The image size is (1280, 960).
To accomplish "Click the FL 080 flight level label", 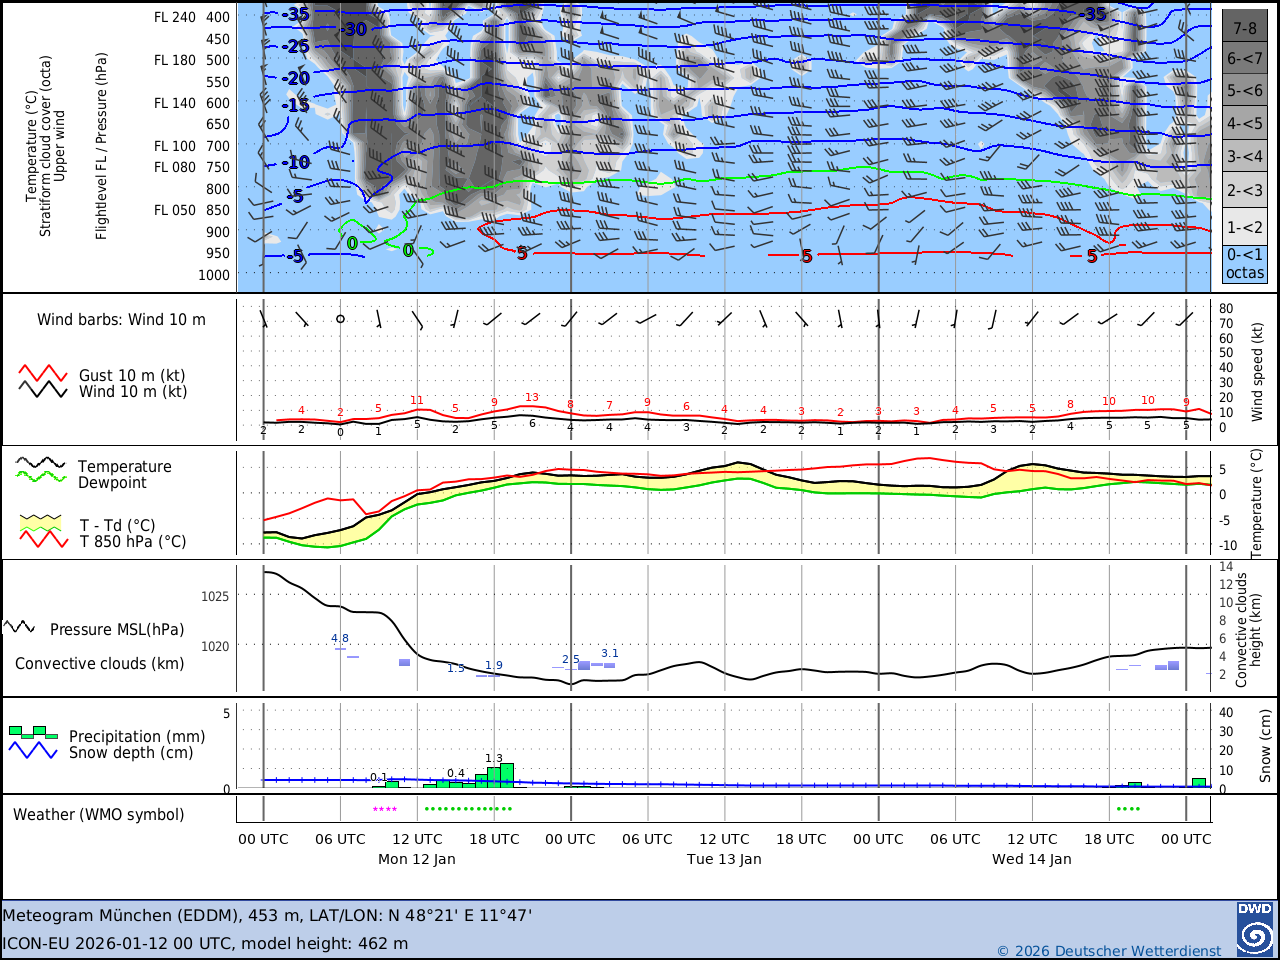I will point(175,167).
